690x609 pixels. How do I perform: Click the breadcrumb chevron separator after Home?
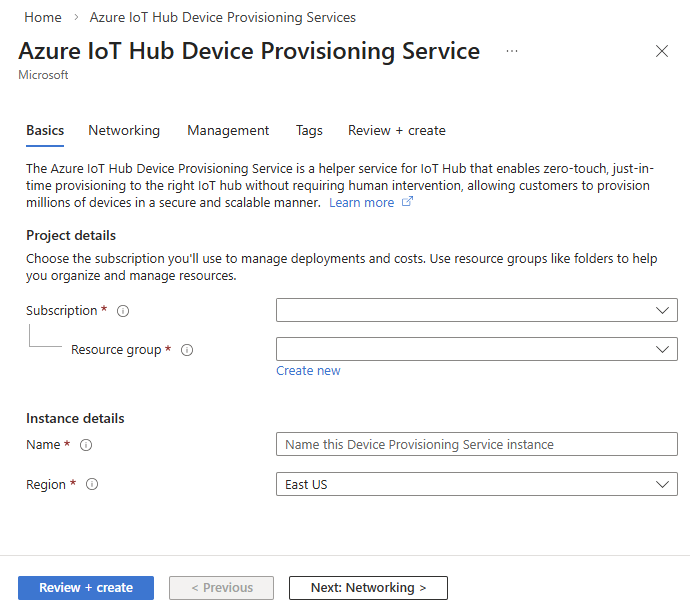(76, 17)
